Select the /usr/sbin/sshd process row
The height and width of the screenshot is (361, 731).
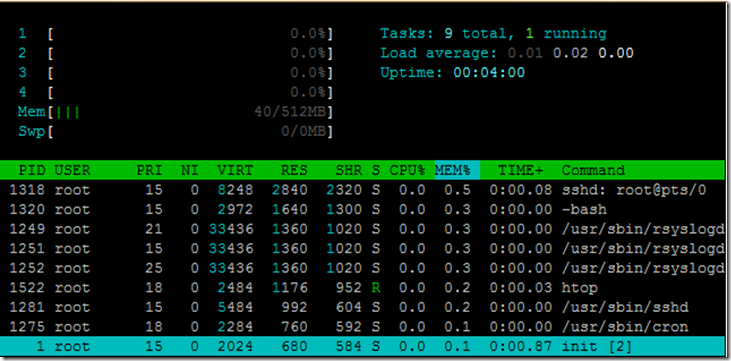click(x=363, y=307)
